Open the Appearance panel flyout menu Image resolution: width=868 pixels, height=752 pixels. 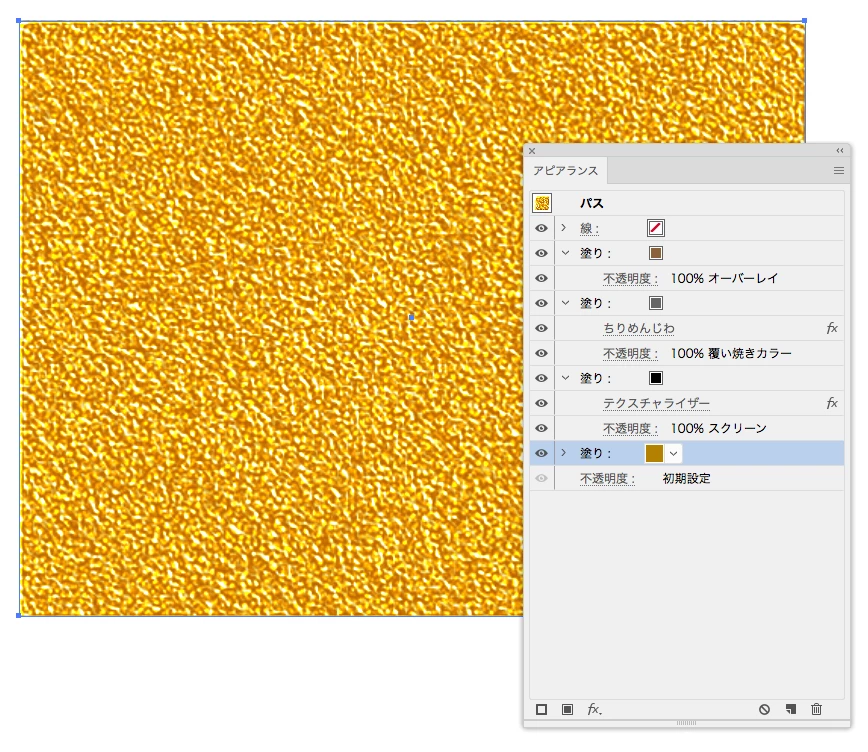coord(839,171)
